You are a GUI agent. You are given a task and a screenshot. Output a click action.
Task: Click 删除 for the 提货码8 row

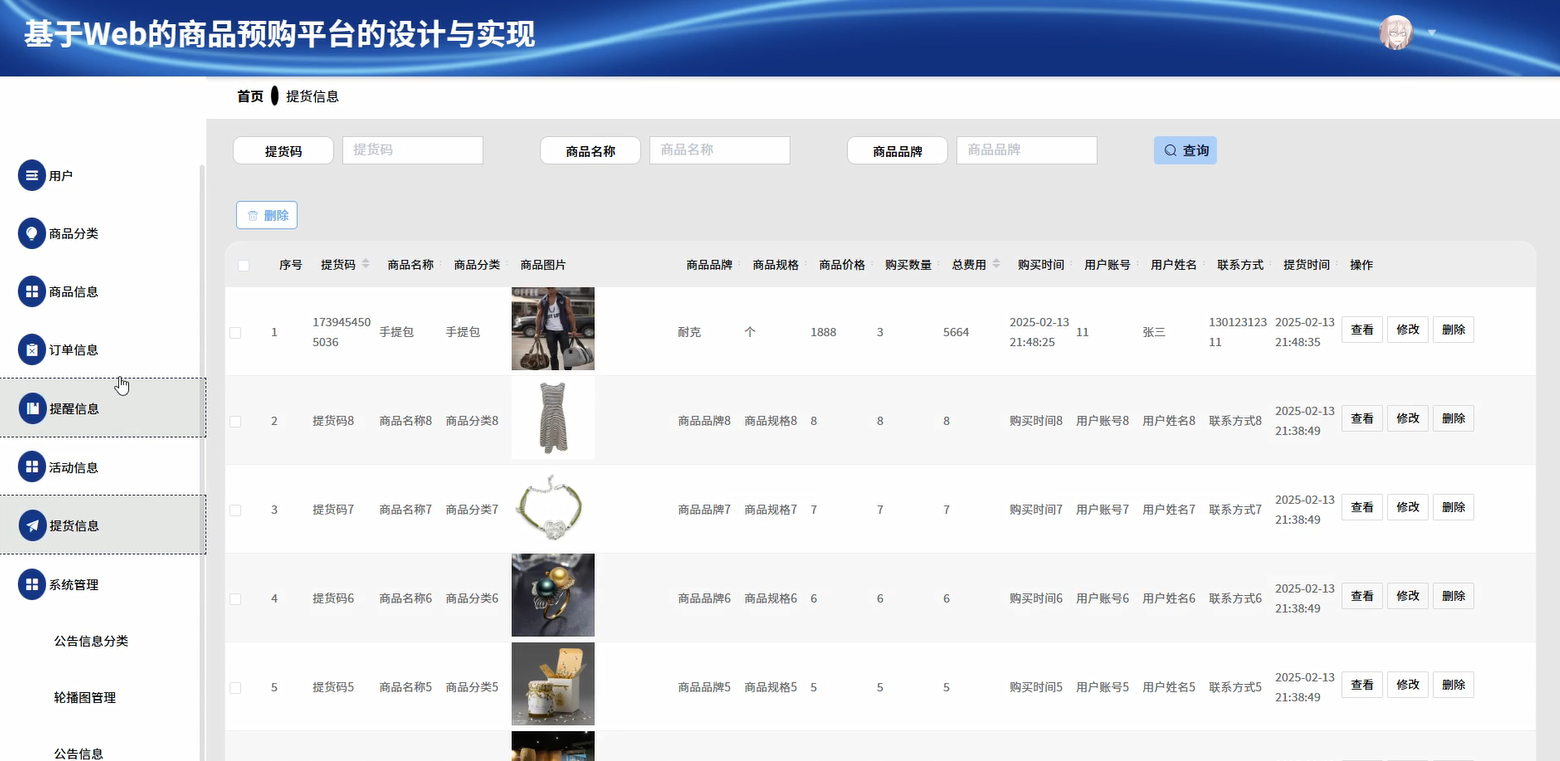tap(1453, 418)
